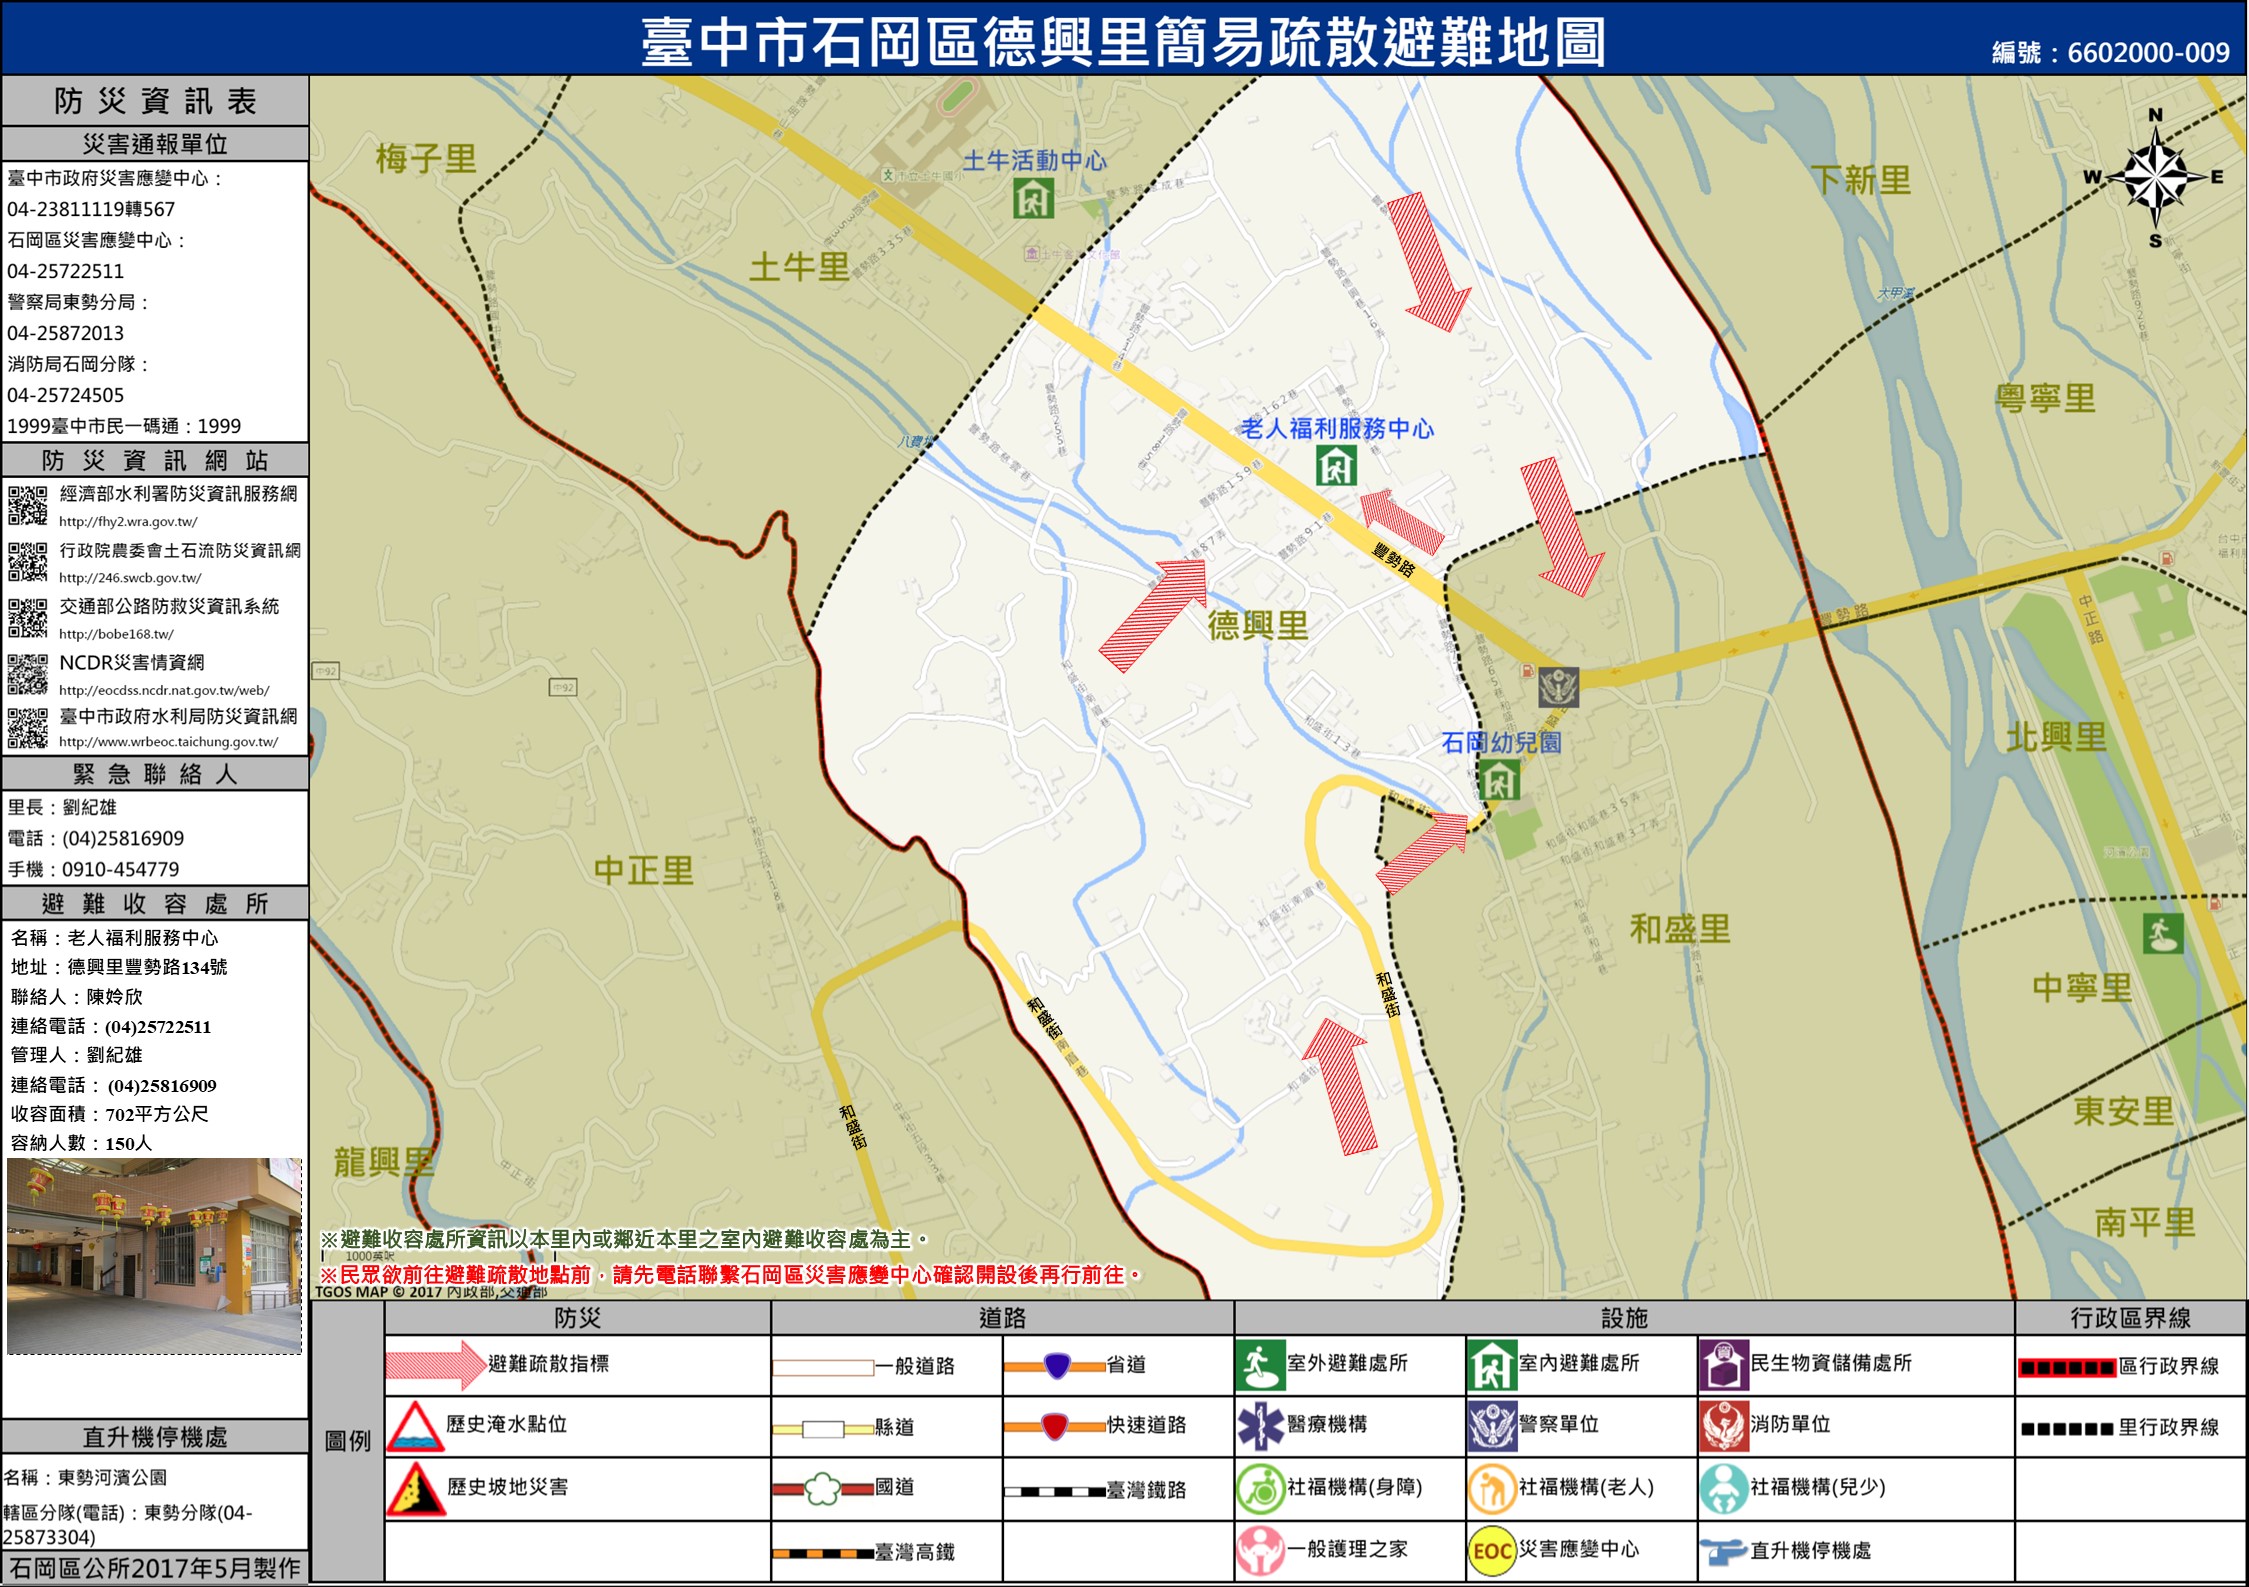Click the 土牛活動中心 indoor shelter icon
This screenshot has width=2249, height=1587.
point(1033,199)
